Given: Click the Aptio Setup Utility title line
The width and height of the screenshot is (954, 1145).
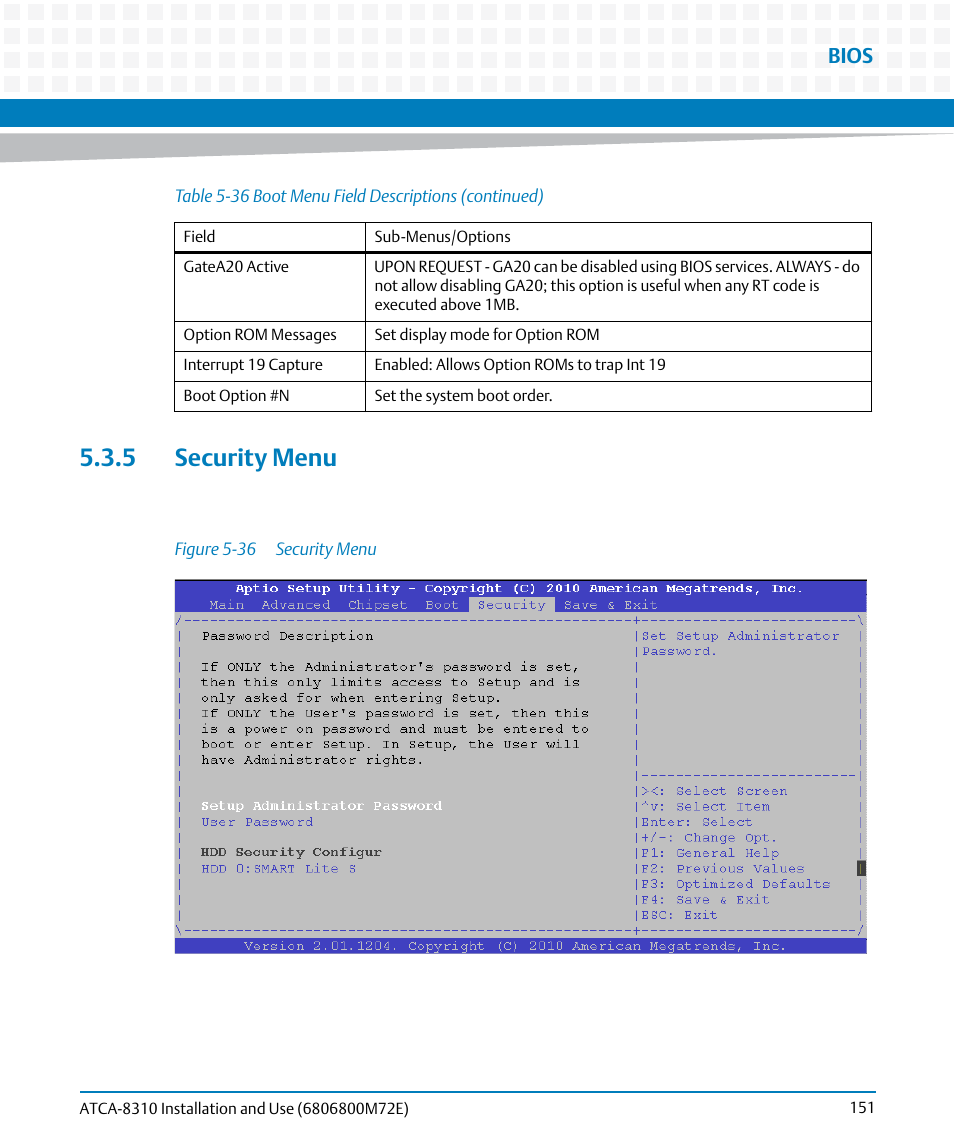Looking at the screenshot, I should coord(519,589).
